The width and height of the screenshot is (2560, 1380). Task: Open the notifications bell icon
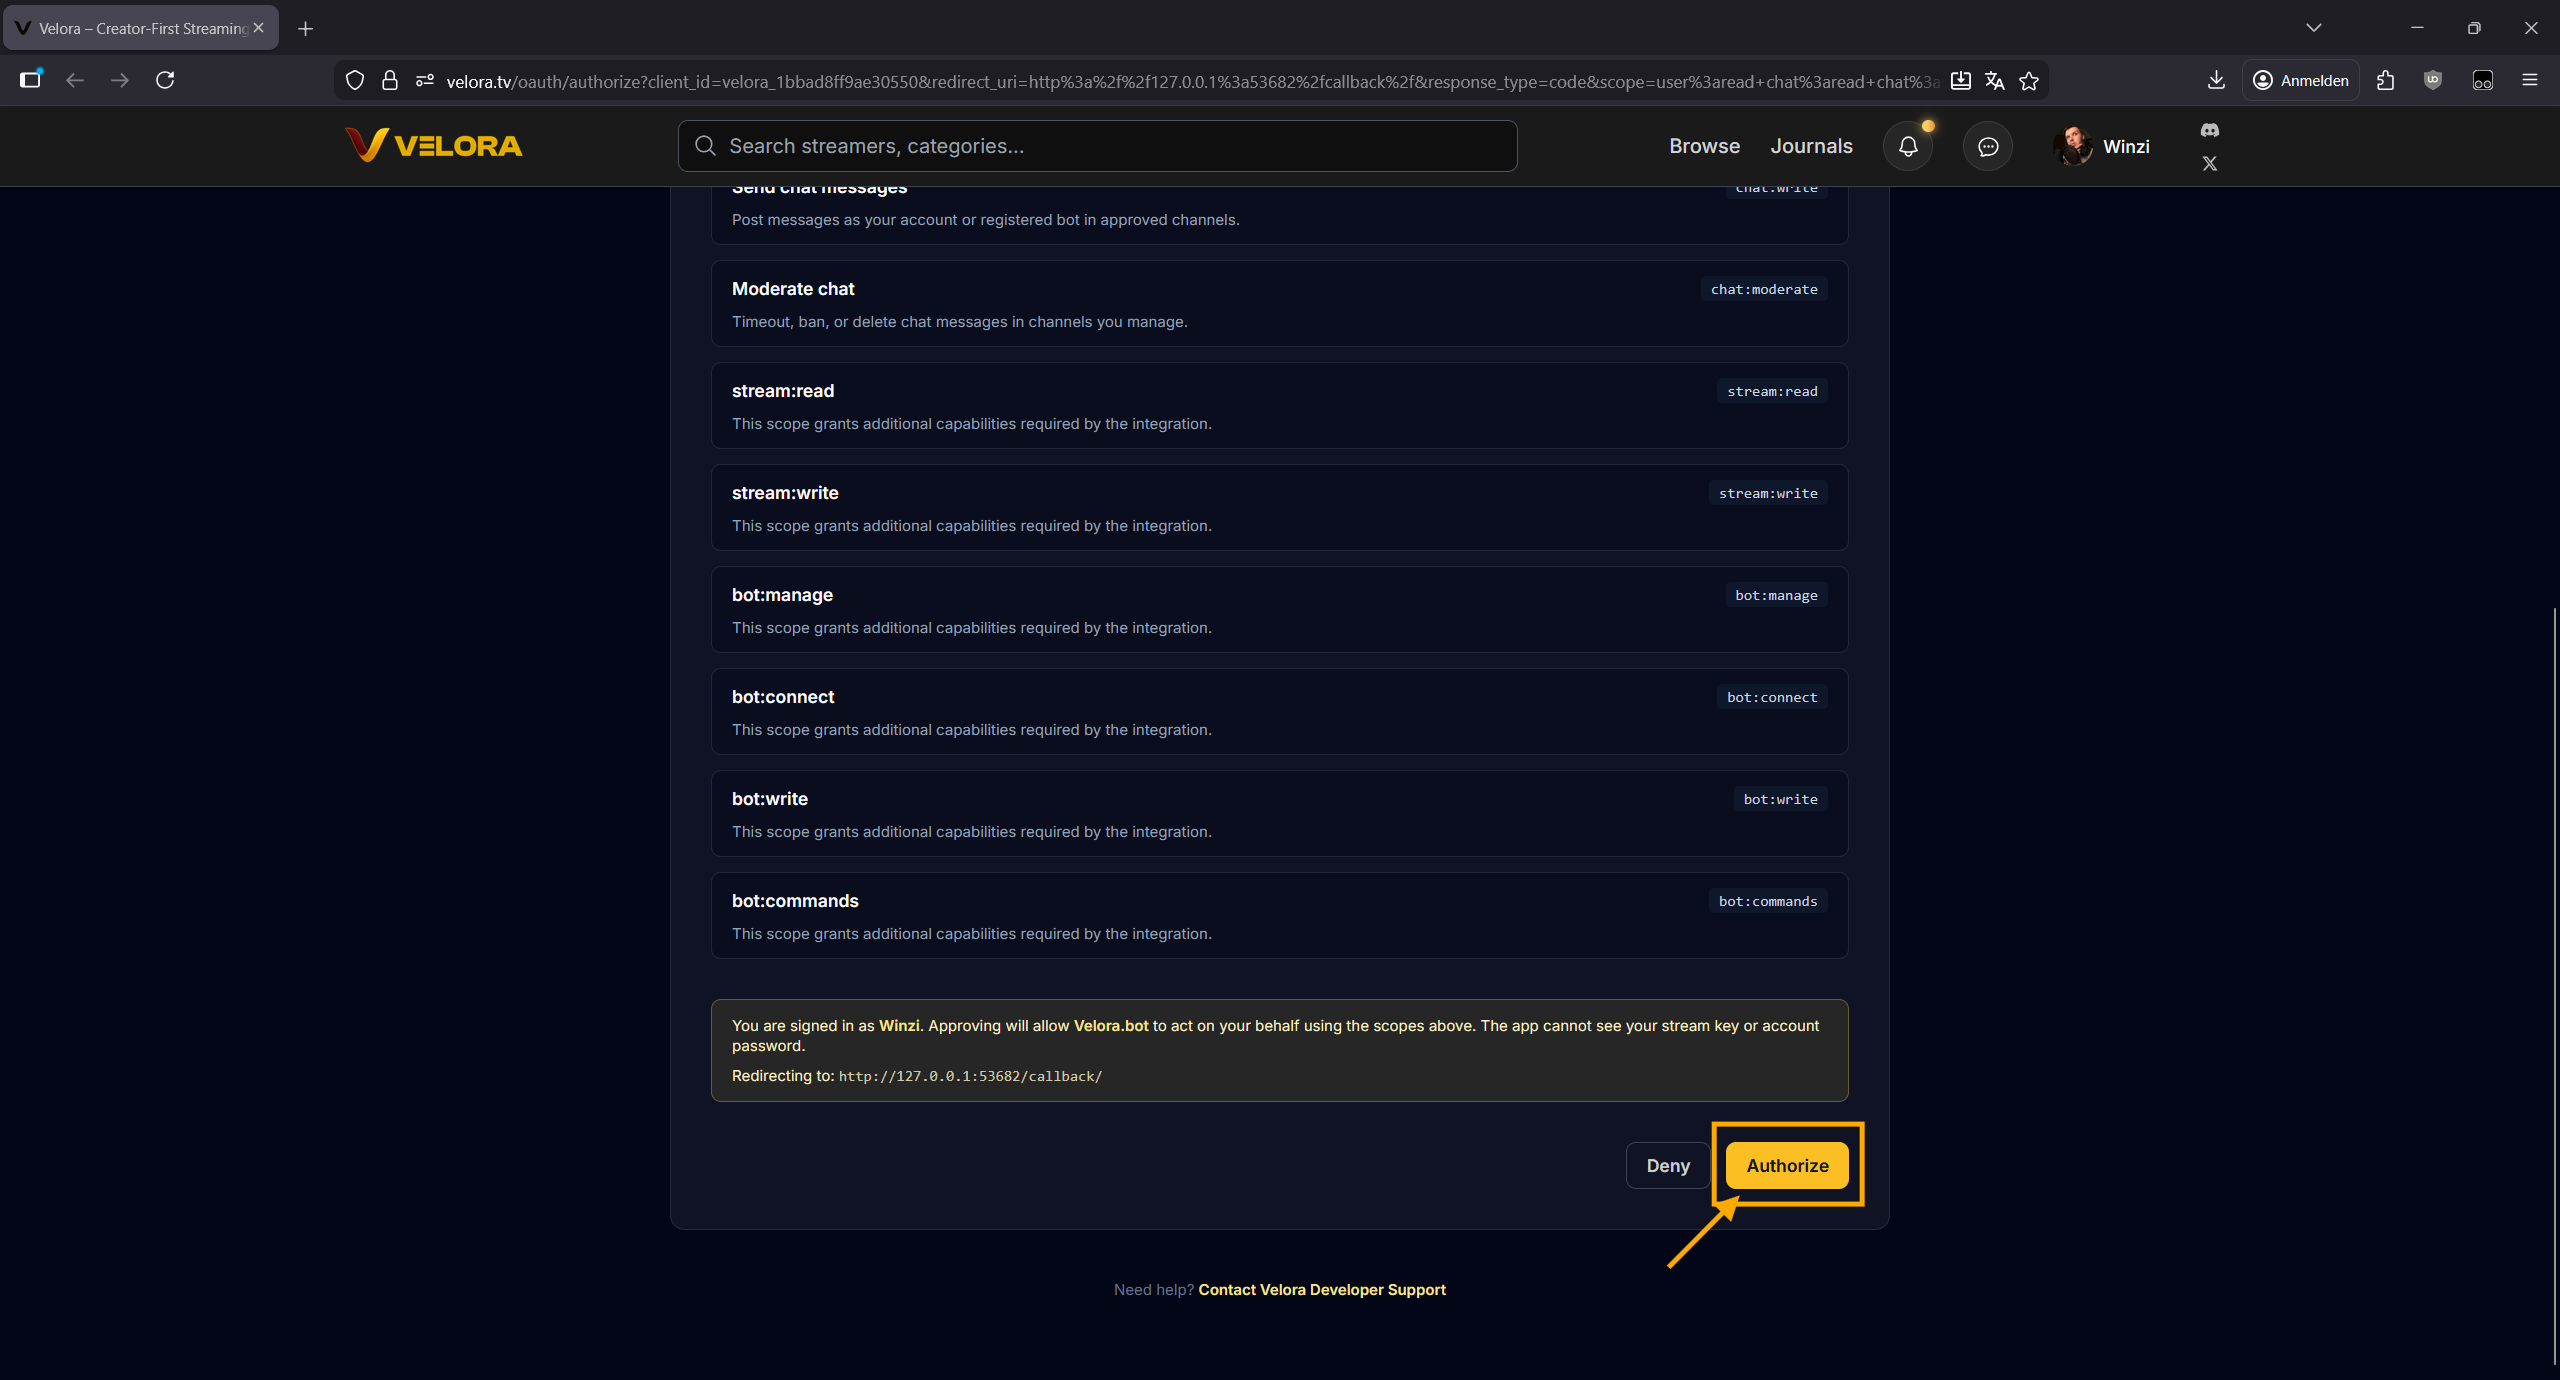click(1908, 146)
